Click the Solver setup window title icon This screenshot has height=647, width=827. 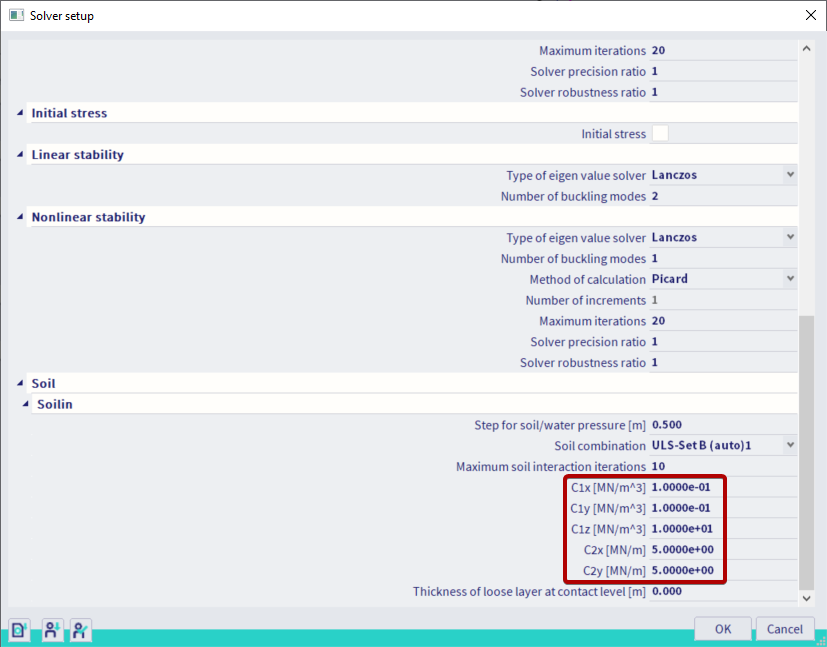tap(16, 16)
